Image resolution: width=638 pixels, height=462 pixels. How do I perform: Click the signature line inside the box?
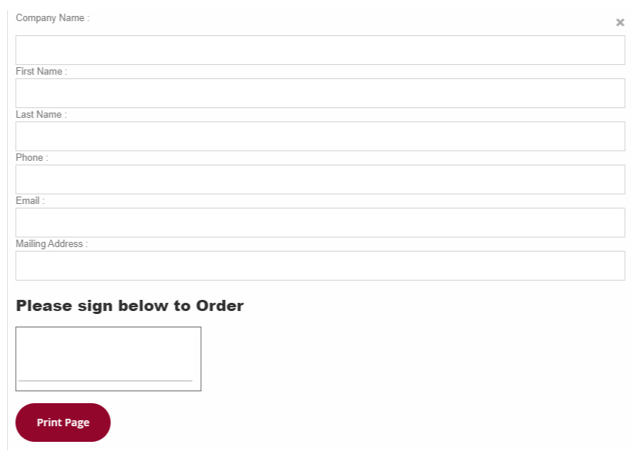[x=105, y=380]
